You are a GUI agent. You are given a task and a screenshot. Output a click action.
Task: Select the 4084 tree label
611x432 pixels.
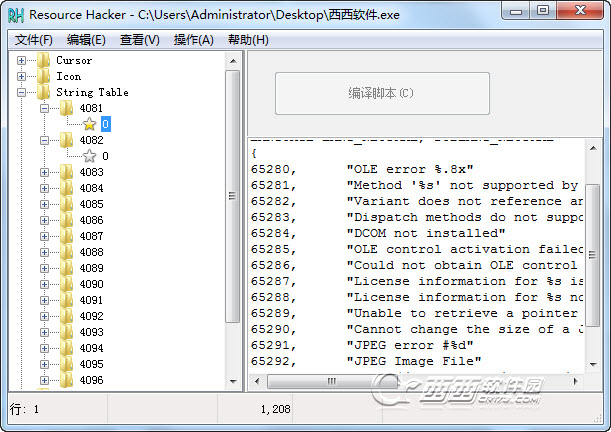[x=92, y=188]
